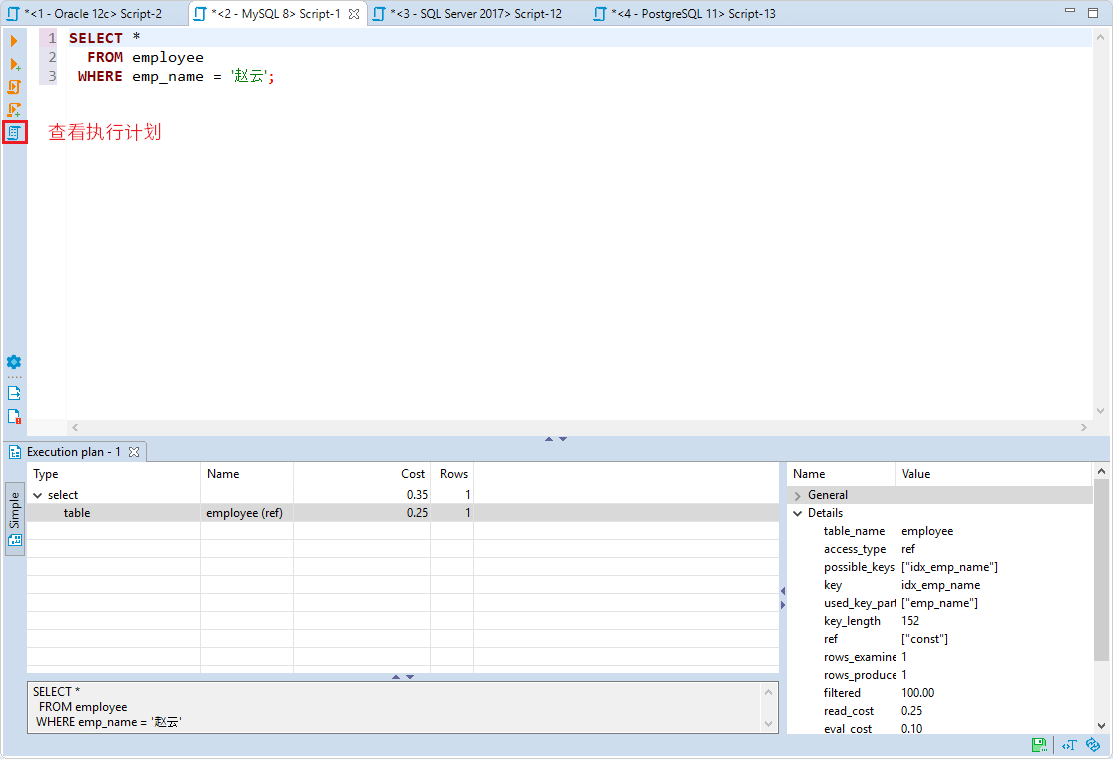Collapse the select node in plan tree
The width and height of the screenshot is (1113, 759).
[38, 496]
